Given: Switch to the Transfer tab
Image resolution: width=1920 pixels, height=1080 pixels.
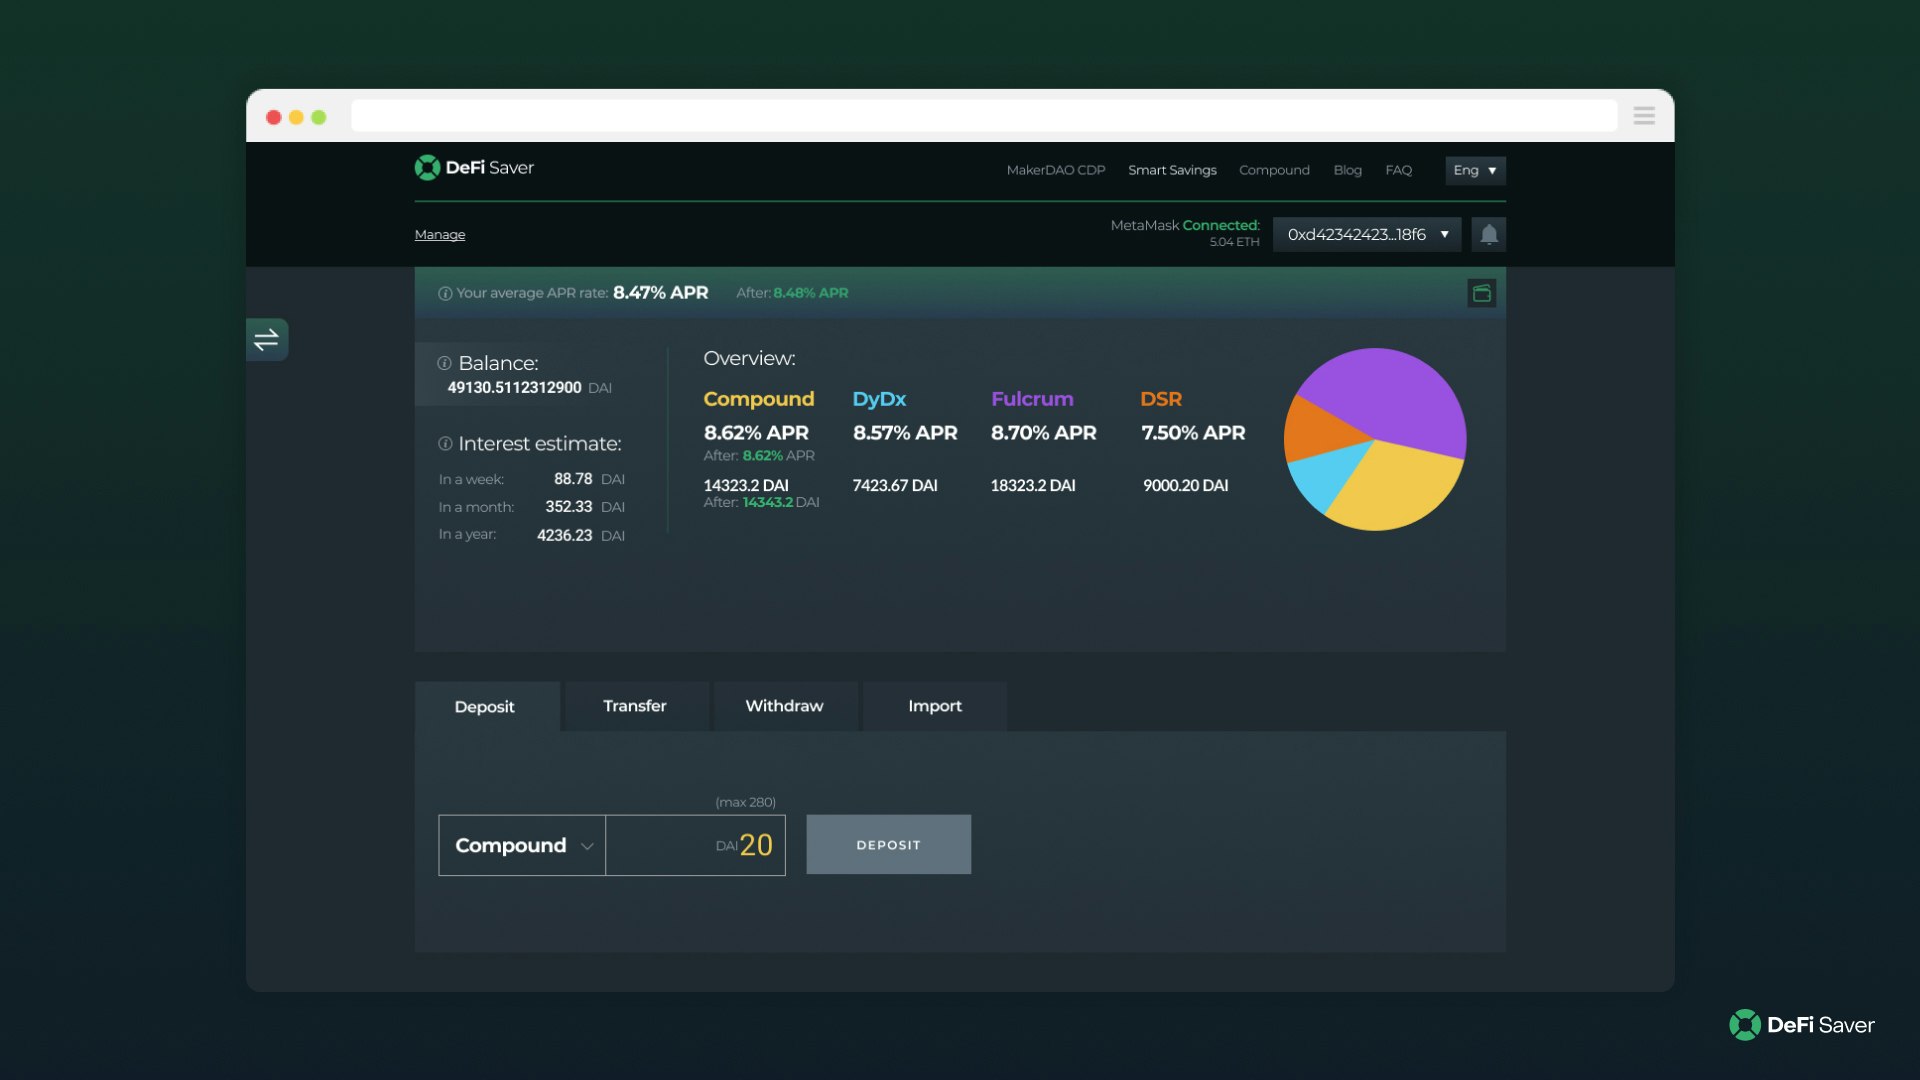Looking at the screenshot, I should pos(634,706).
